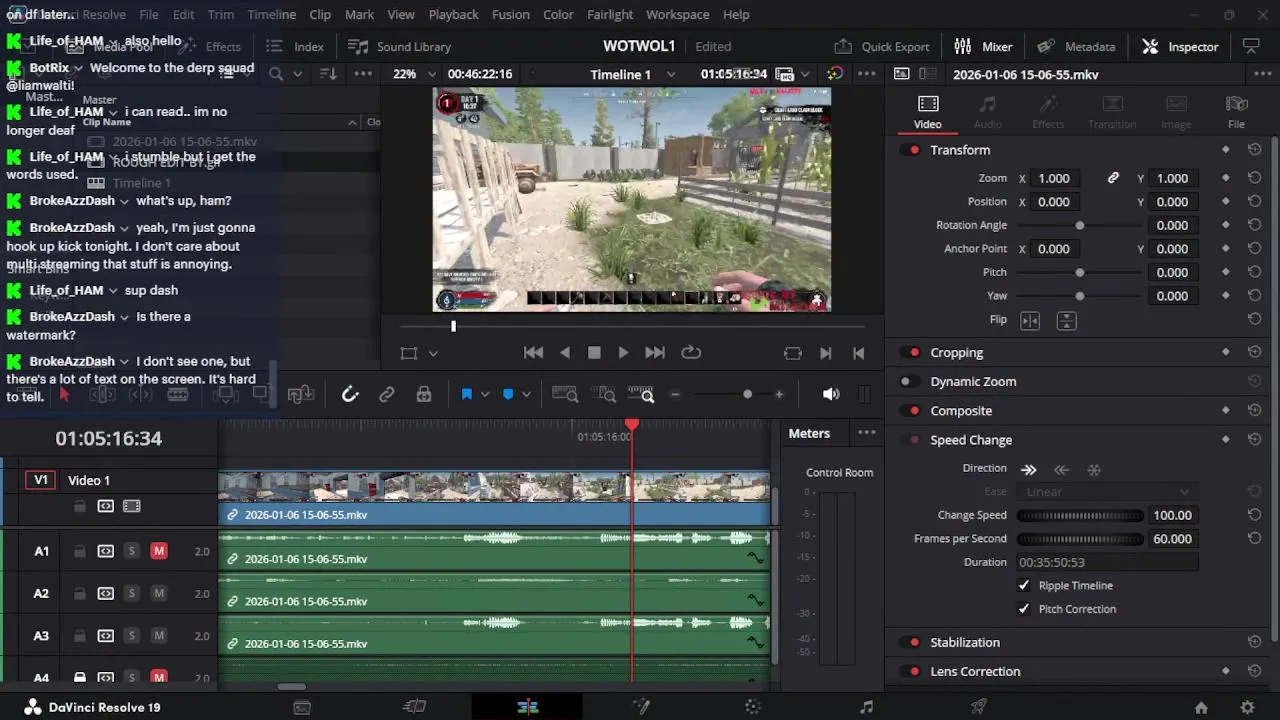The width and height of the screenshot is (1280, 720).
Task: Uncheck the Ripple Timeline checkbox
Action: 1023,586
